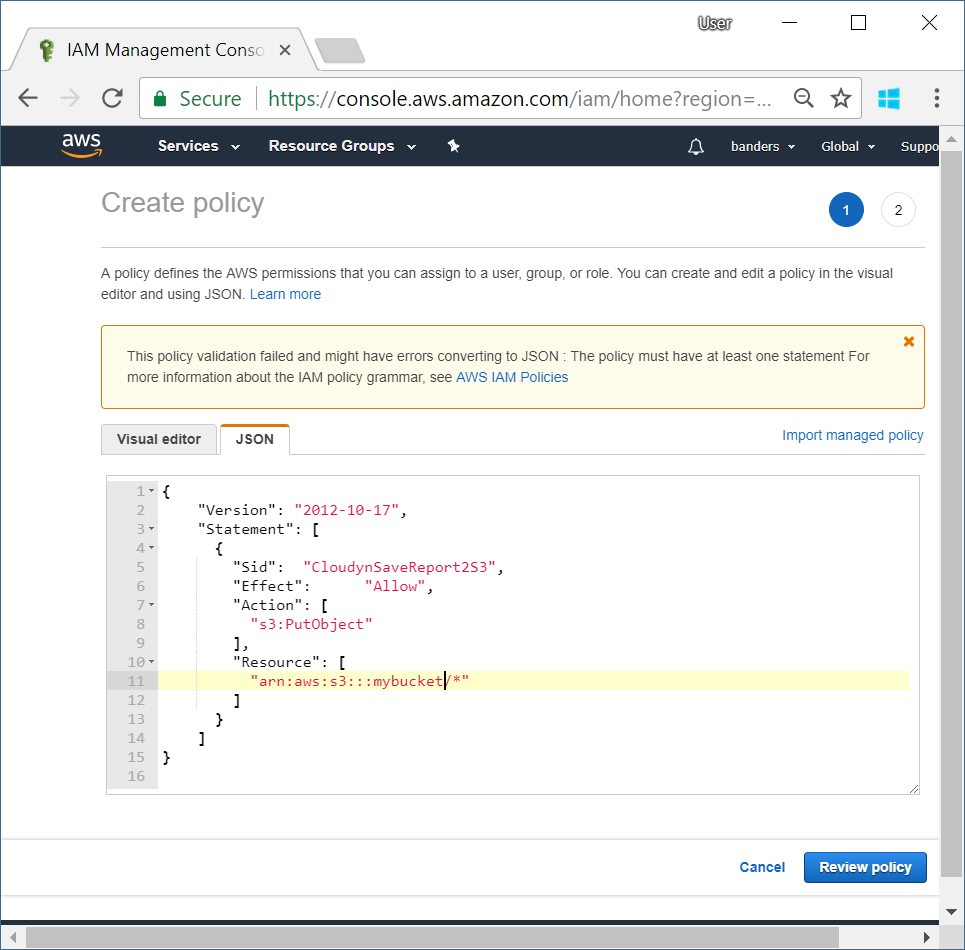This screenshot has width=965, height=950.
Task: Click the Learn more link
Action: [x=285, y=294]
